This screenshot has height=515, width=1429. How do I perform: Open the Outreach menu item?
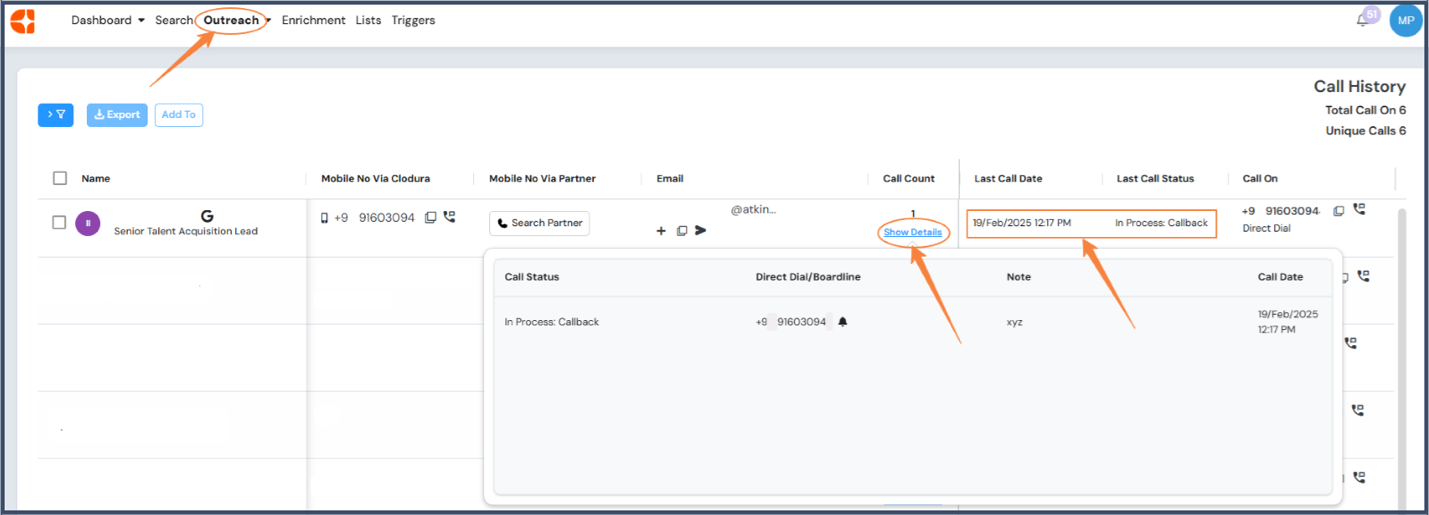point(231,20)
